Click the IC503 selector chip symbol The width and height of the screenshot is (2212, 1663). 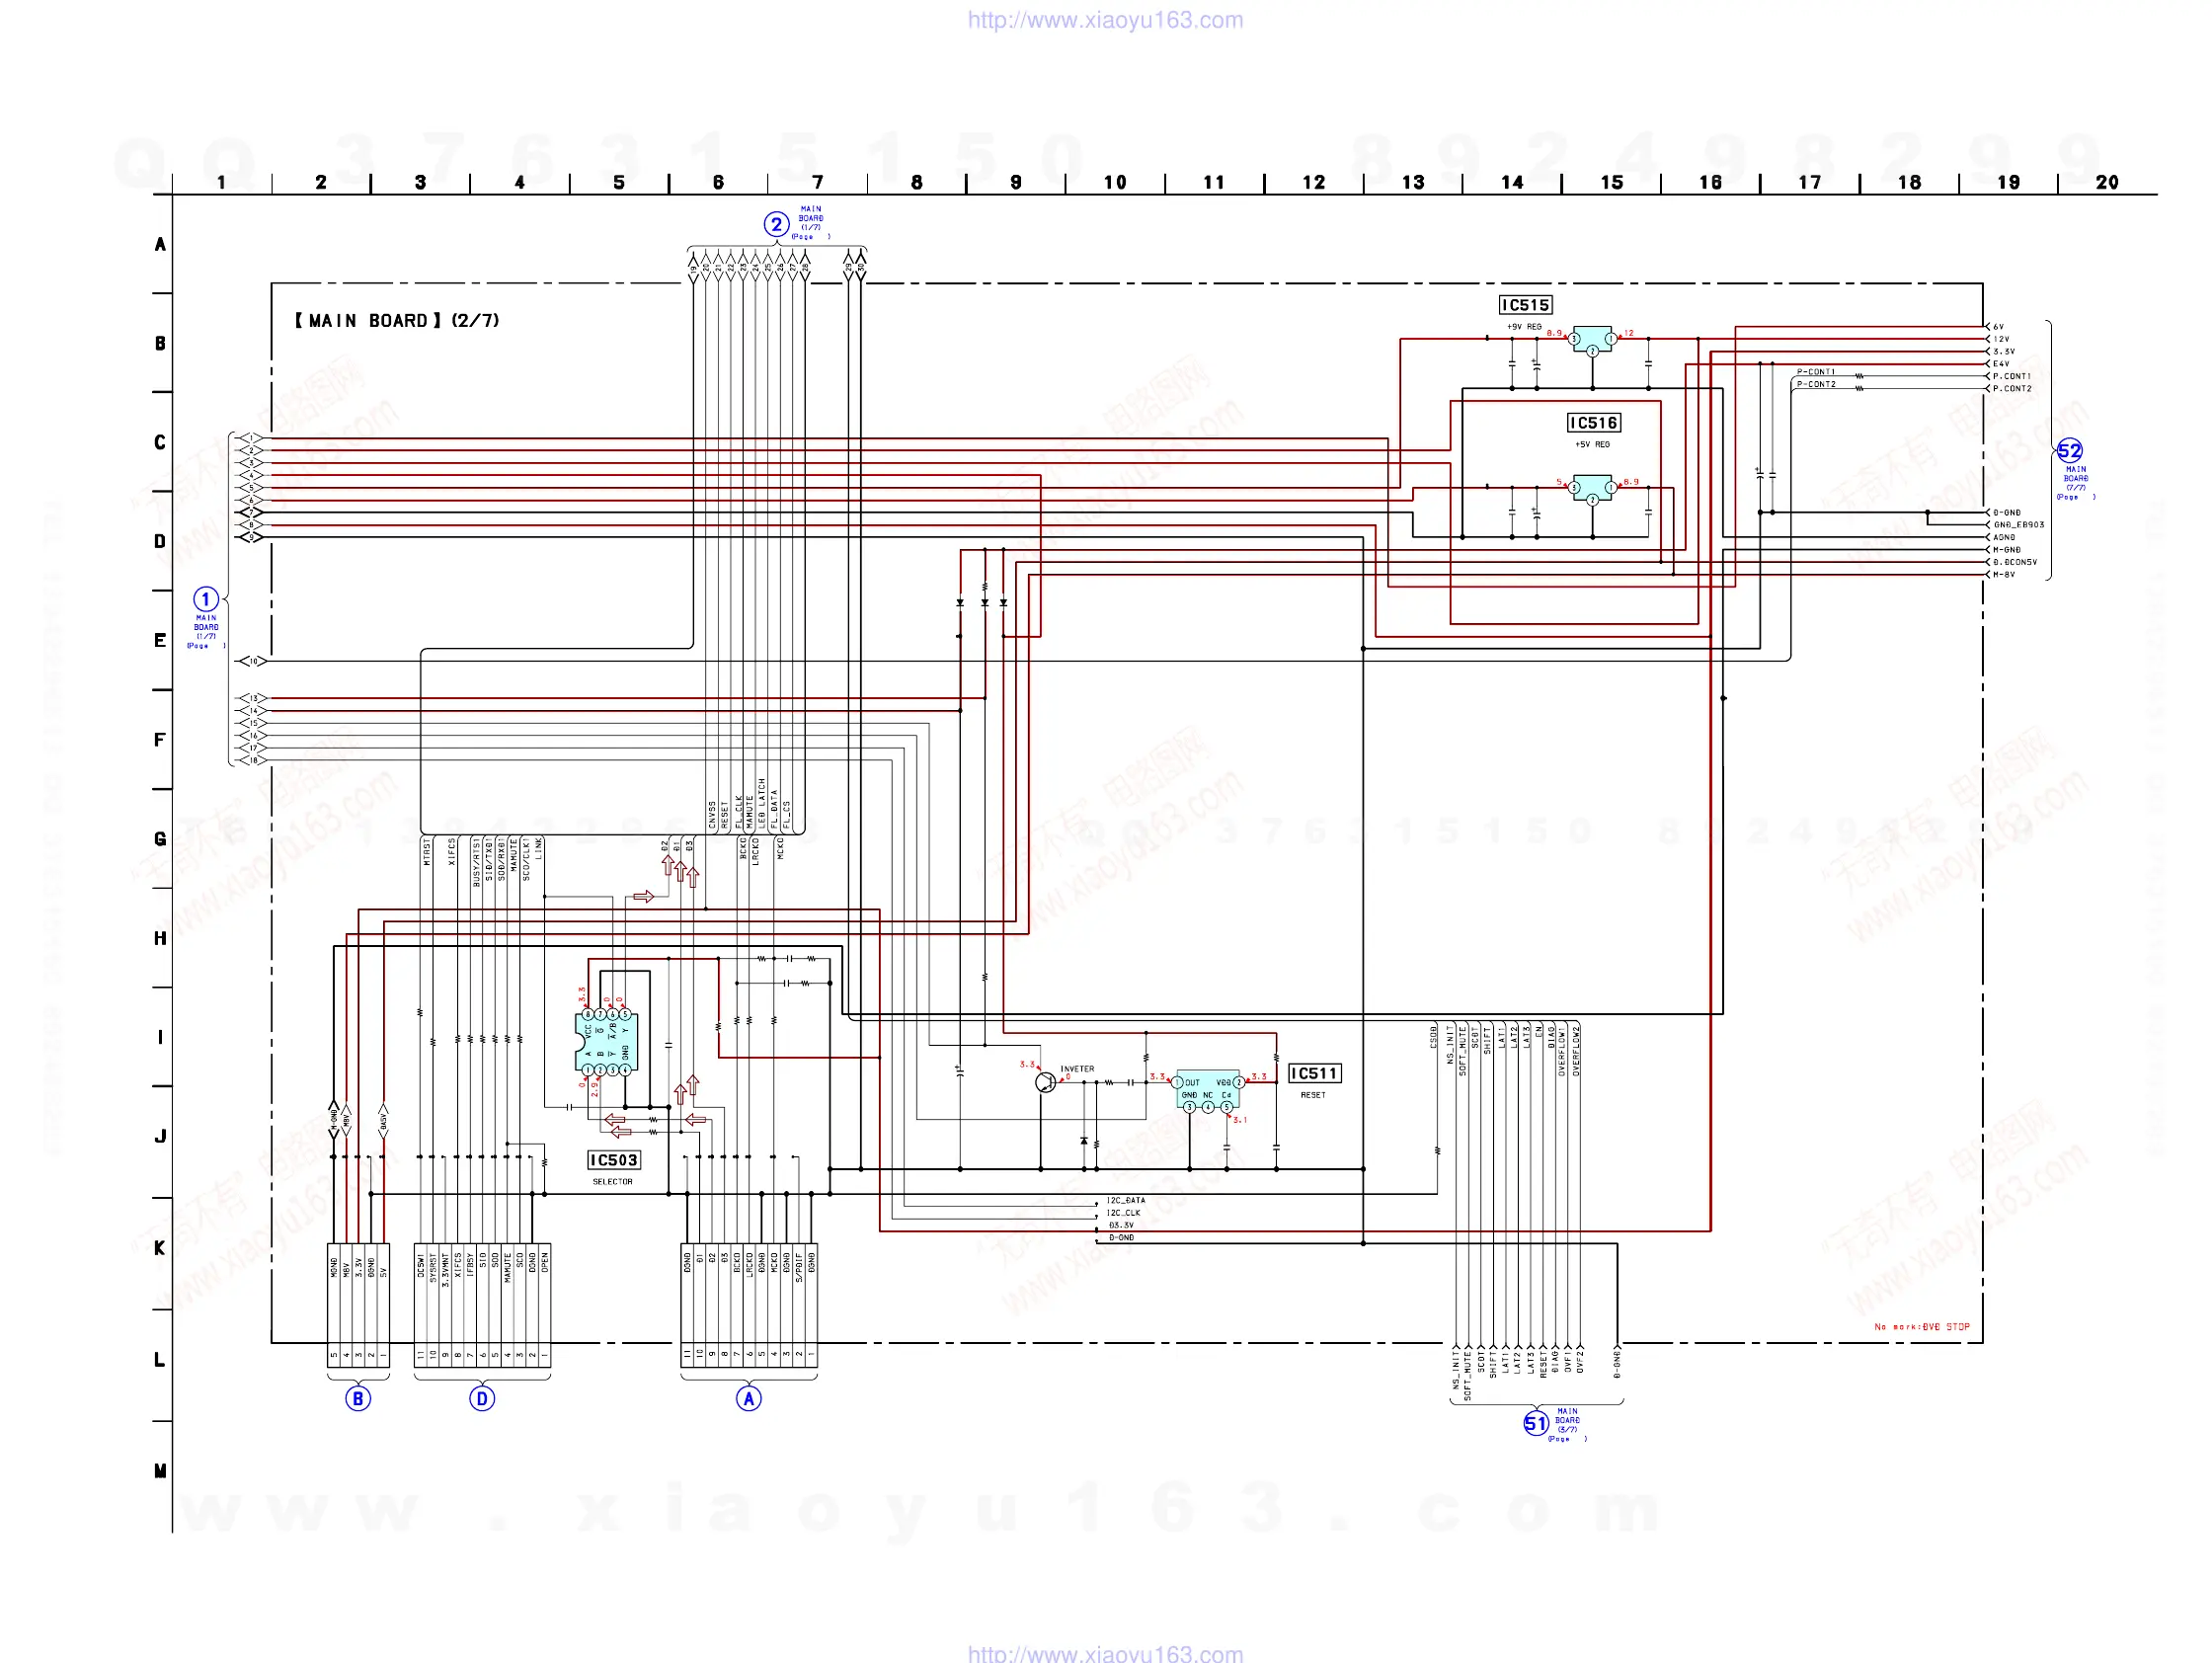coord(607,1042)
